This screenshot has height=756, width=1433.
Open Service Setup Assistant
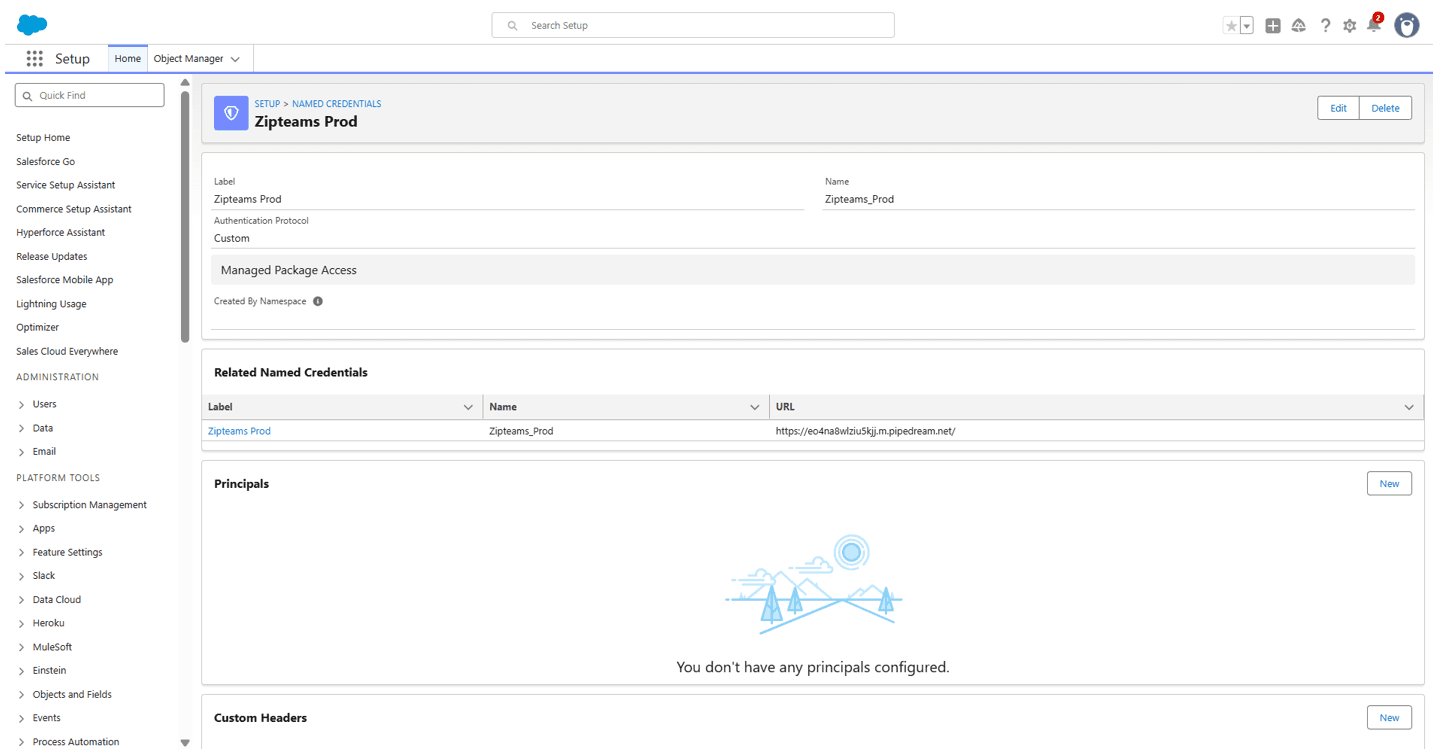66,185
